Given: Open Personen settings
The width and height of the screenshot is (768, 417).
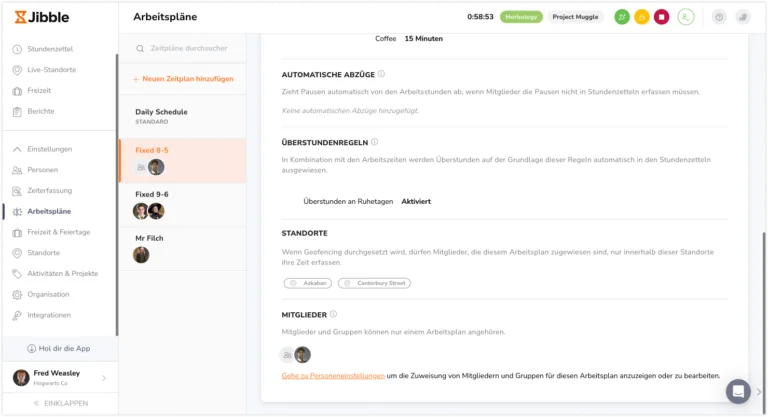Looking at the screenshot, I should pyautogui.click(x=43, y=170).
